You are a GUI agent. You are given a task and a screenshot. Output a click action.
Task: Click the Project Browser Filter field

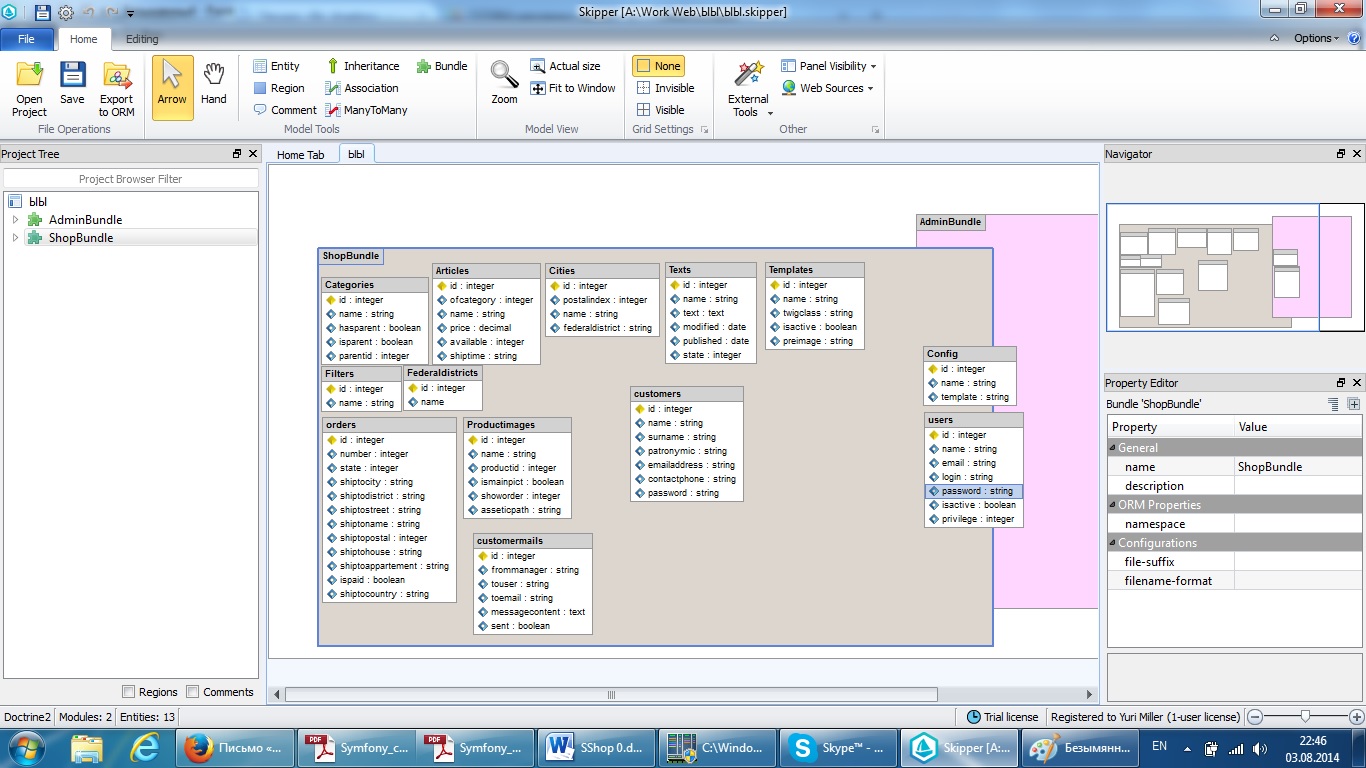click(x=131, y=179)
